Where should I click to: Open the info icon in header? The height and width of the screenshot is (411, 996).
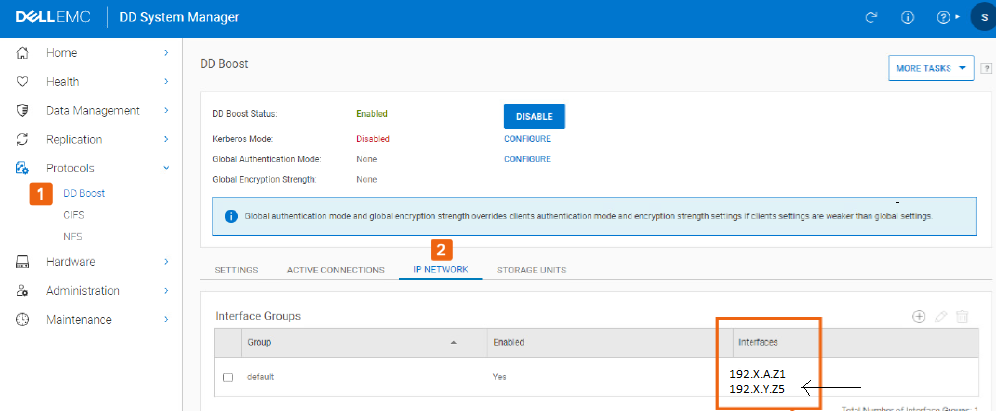pyautogui.click(x=908, y=18)
